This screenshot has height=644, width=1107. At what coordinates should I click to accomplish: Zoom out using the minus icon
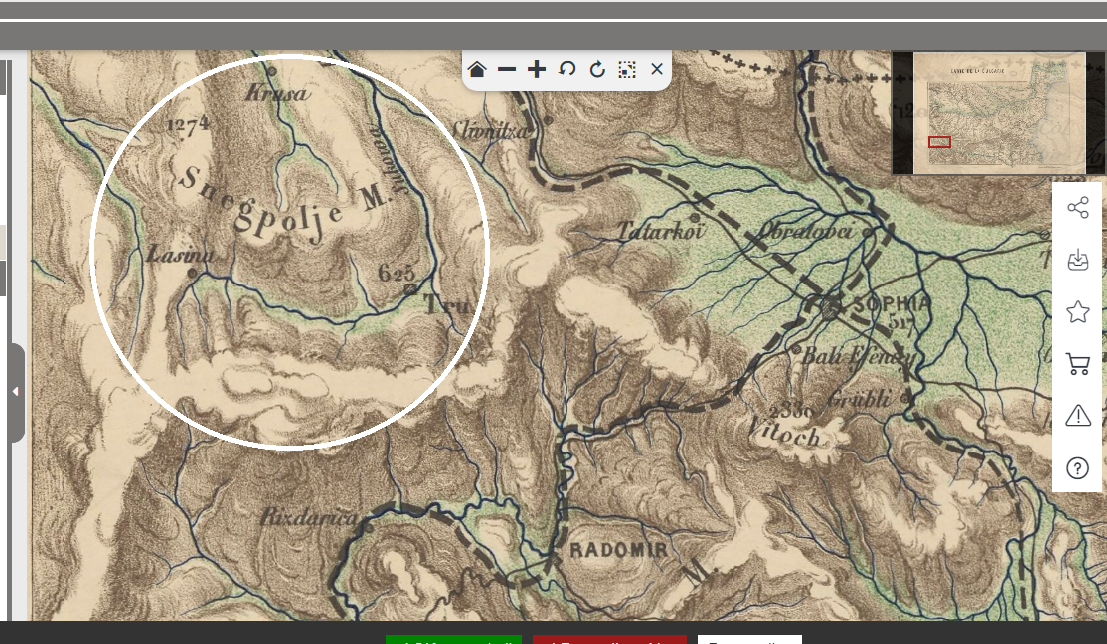click(x=507, y=69)
